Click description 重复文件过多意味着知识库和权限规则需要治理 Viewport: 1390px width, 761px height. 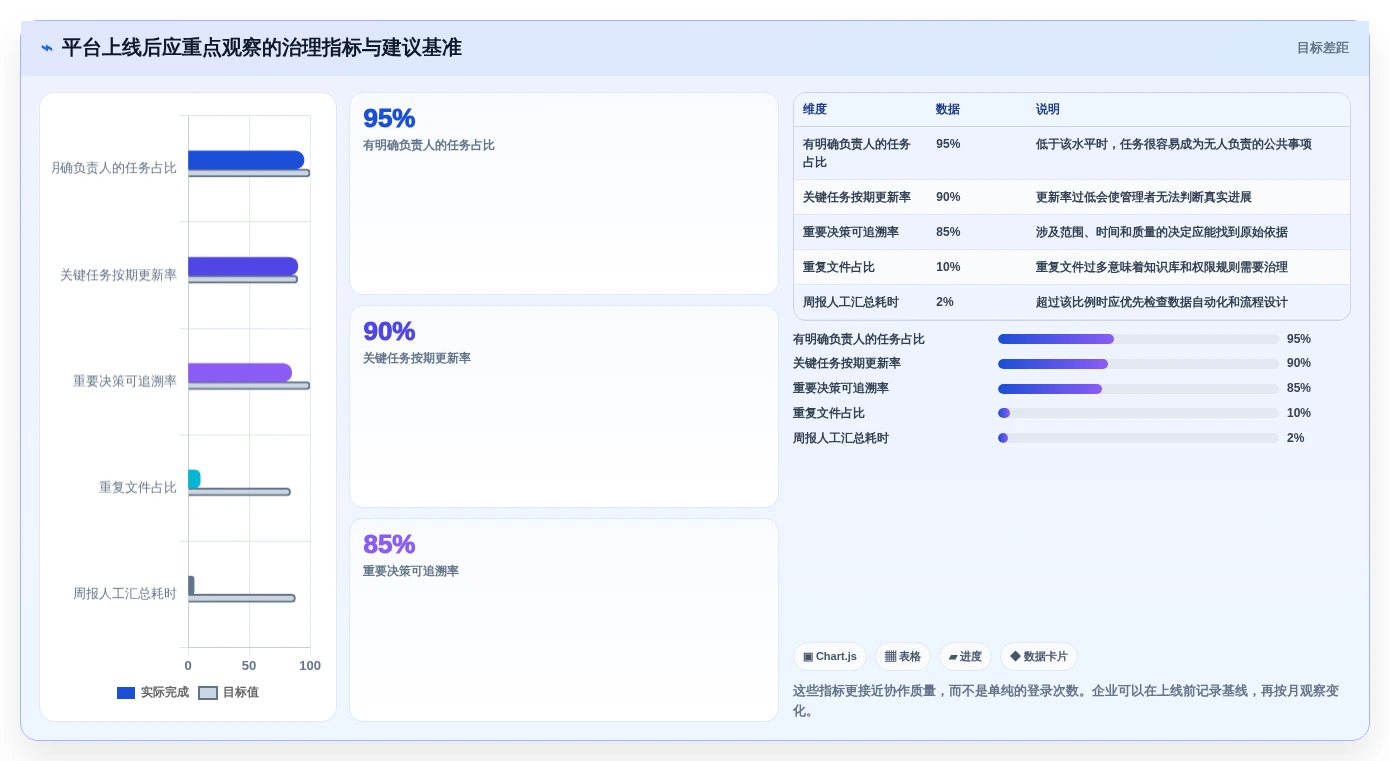(x=1162, y=267)
